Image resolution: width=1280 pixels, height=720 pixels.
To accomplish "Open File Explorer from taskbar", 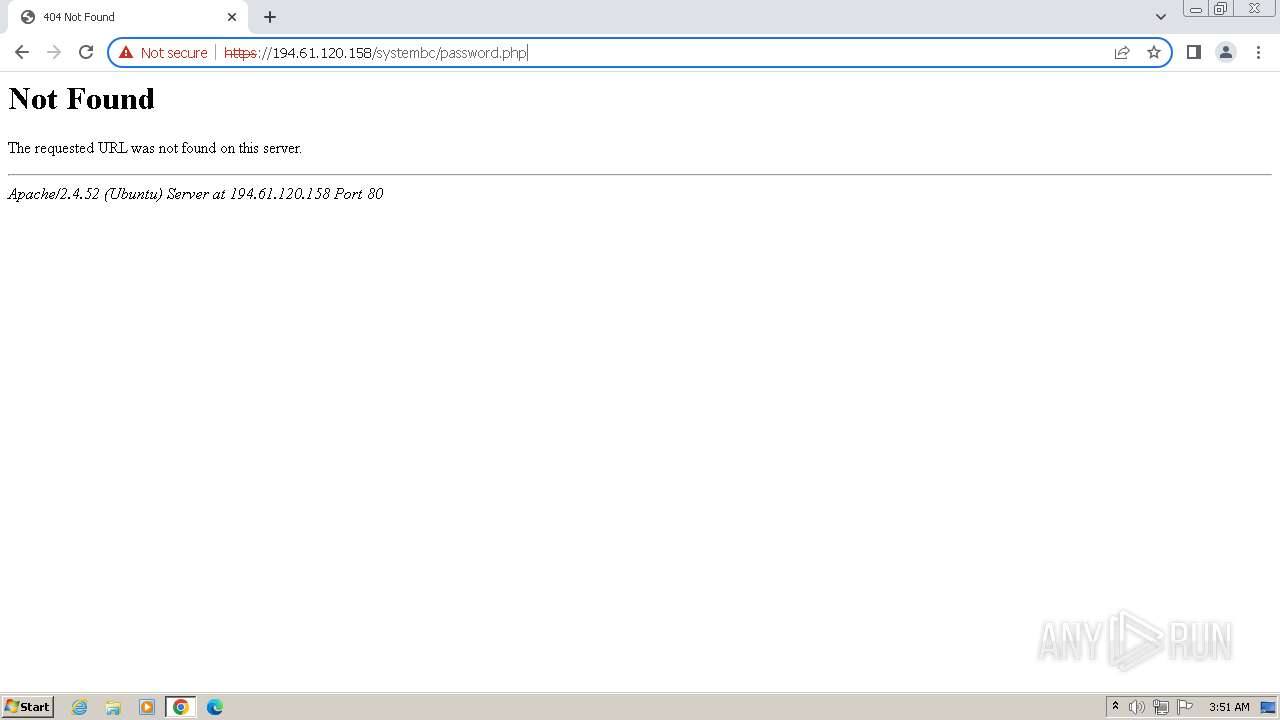I will point(113,707).
